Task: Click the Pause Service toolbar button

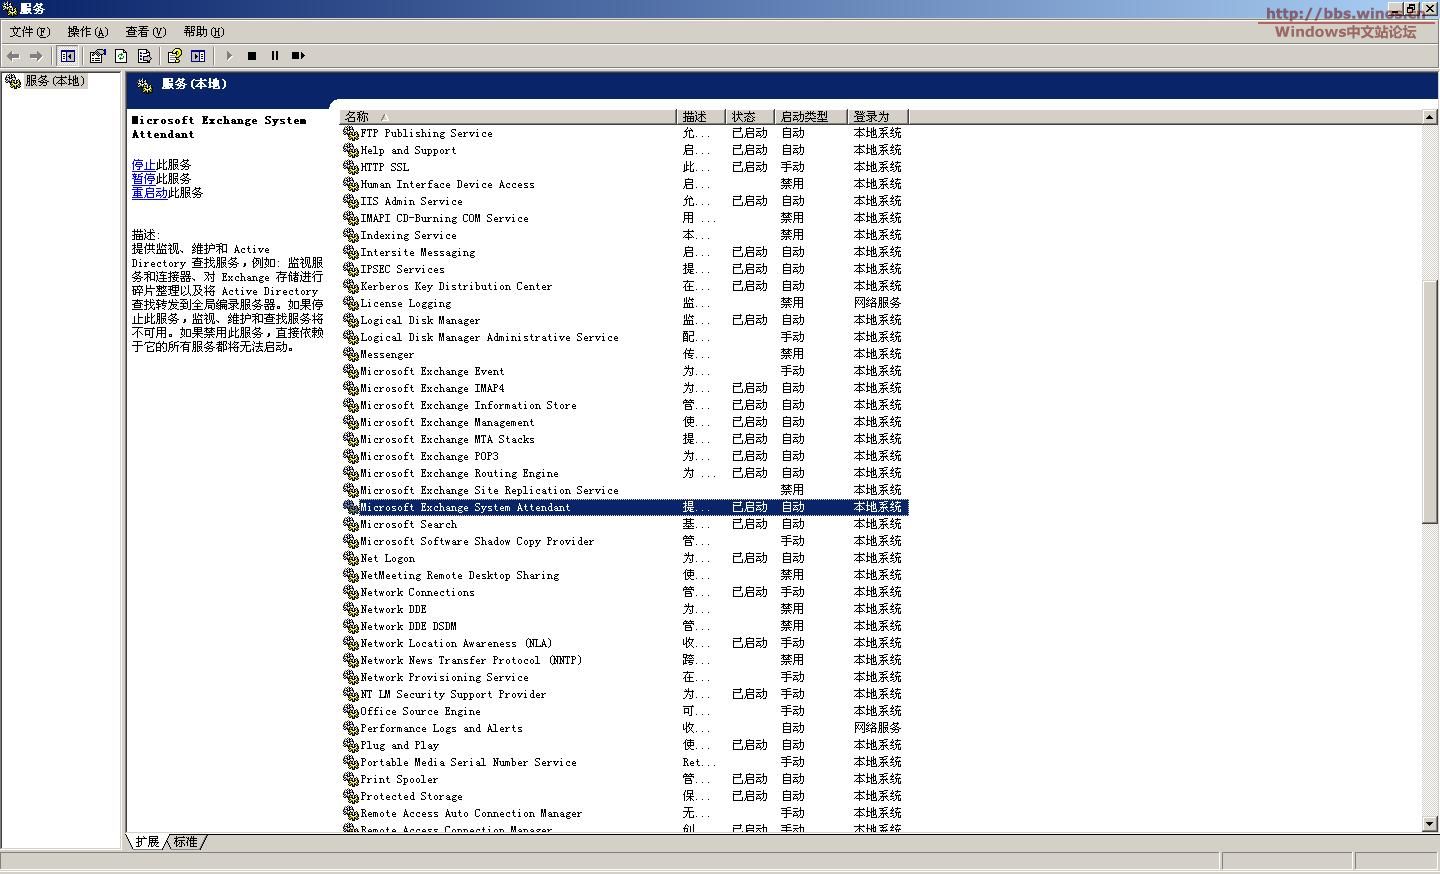Action: (x=275, y=56)
